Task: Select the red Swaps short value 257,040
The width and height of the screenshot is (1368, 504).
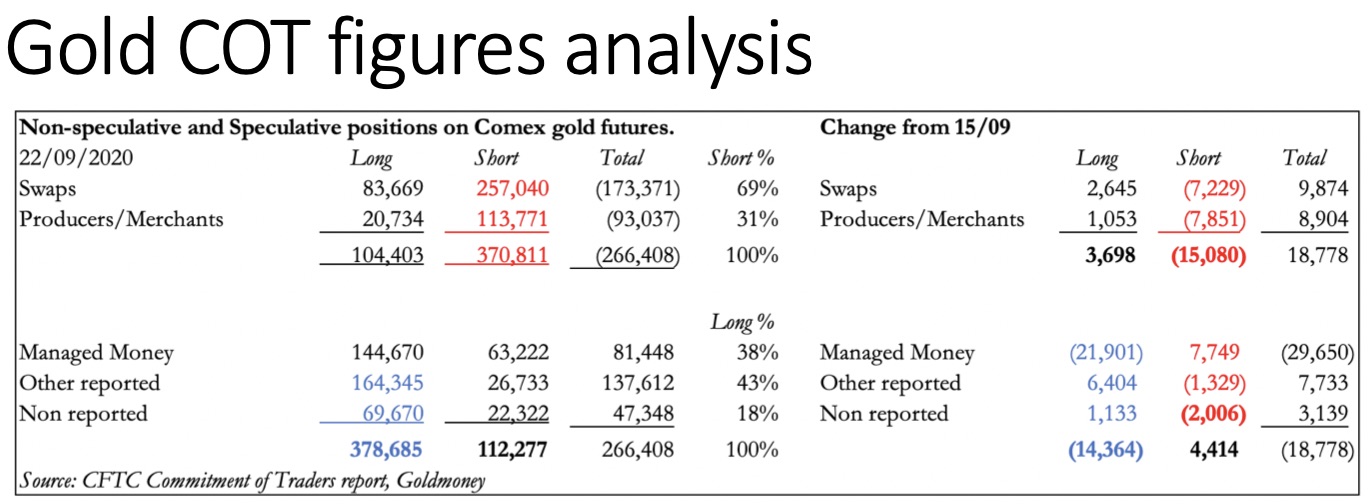Action: [x=512, y=188]
